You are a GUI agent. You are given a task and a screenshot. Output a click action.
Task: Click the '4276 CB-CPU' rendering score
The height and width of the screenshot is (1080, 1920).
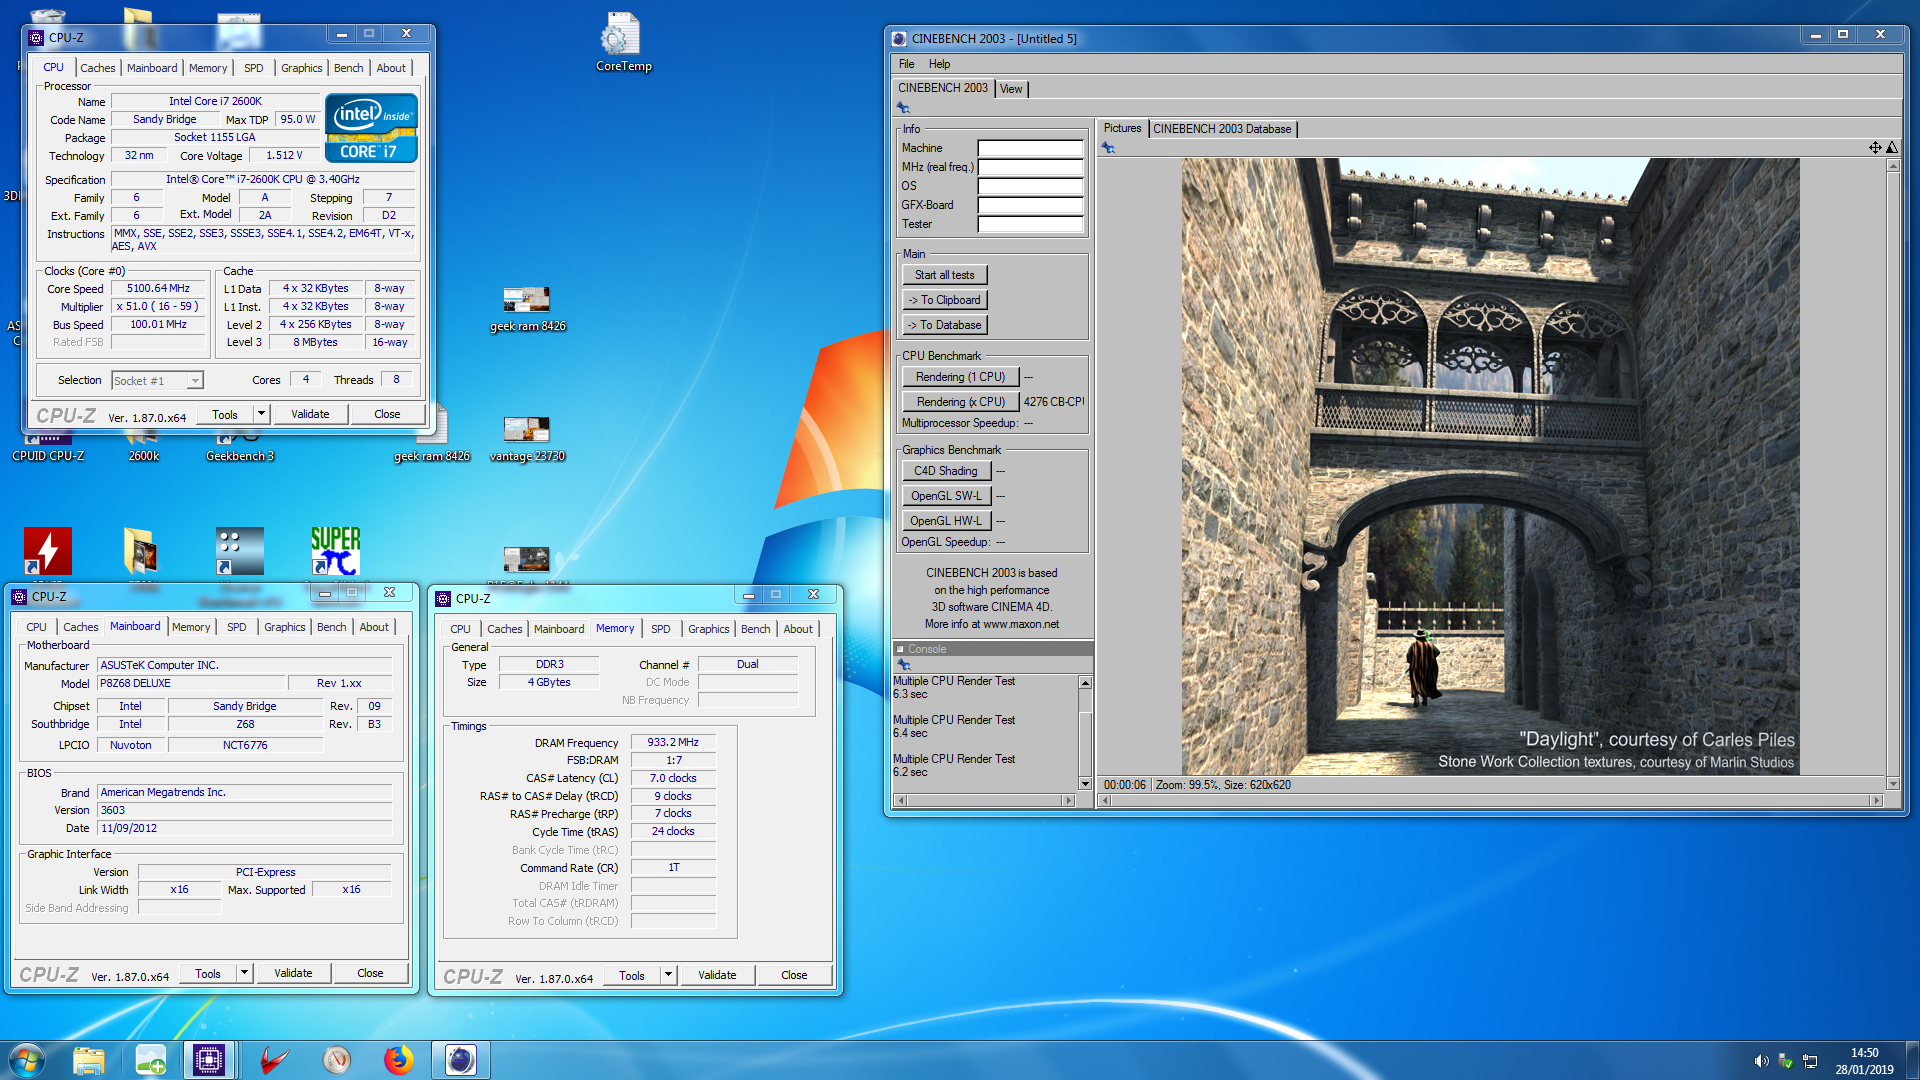(x=1054, y=402)
